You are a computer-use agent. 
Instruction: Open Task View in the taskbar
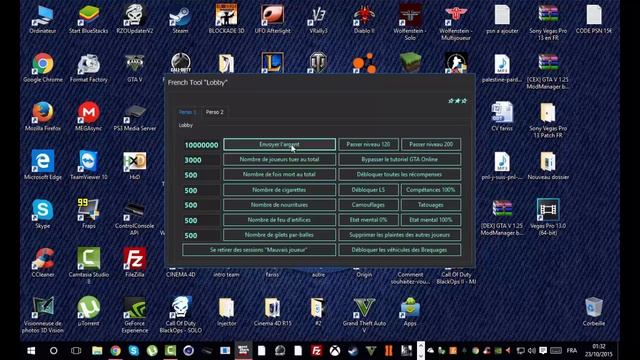coord(76,351)
